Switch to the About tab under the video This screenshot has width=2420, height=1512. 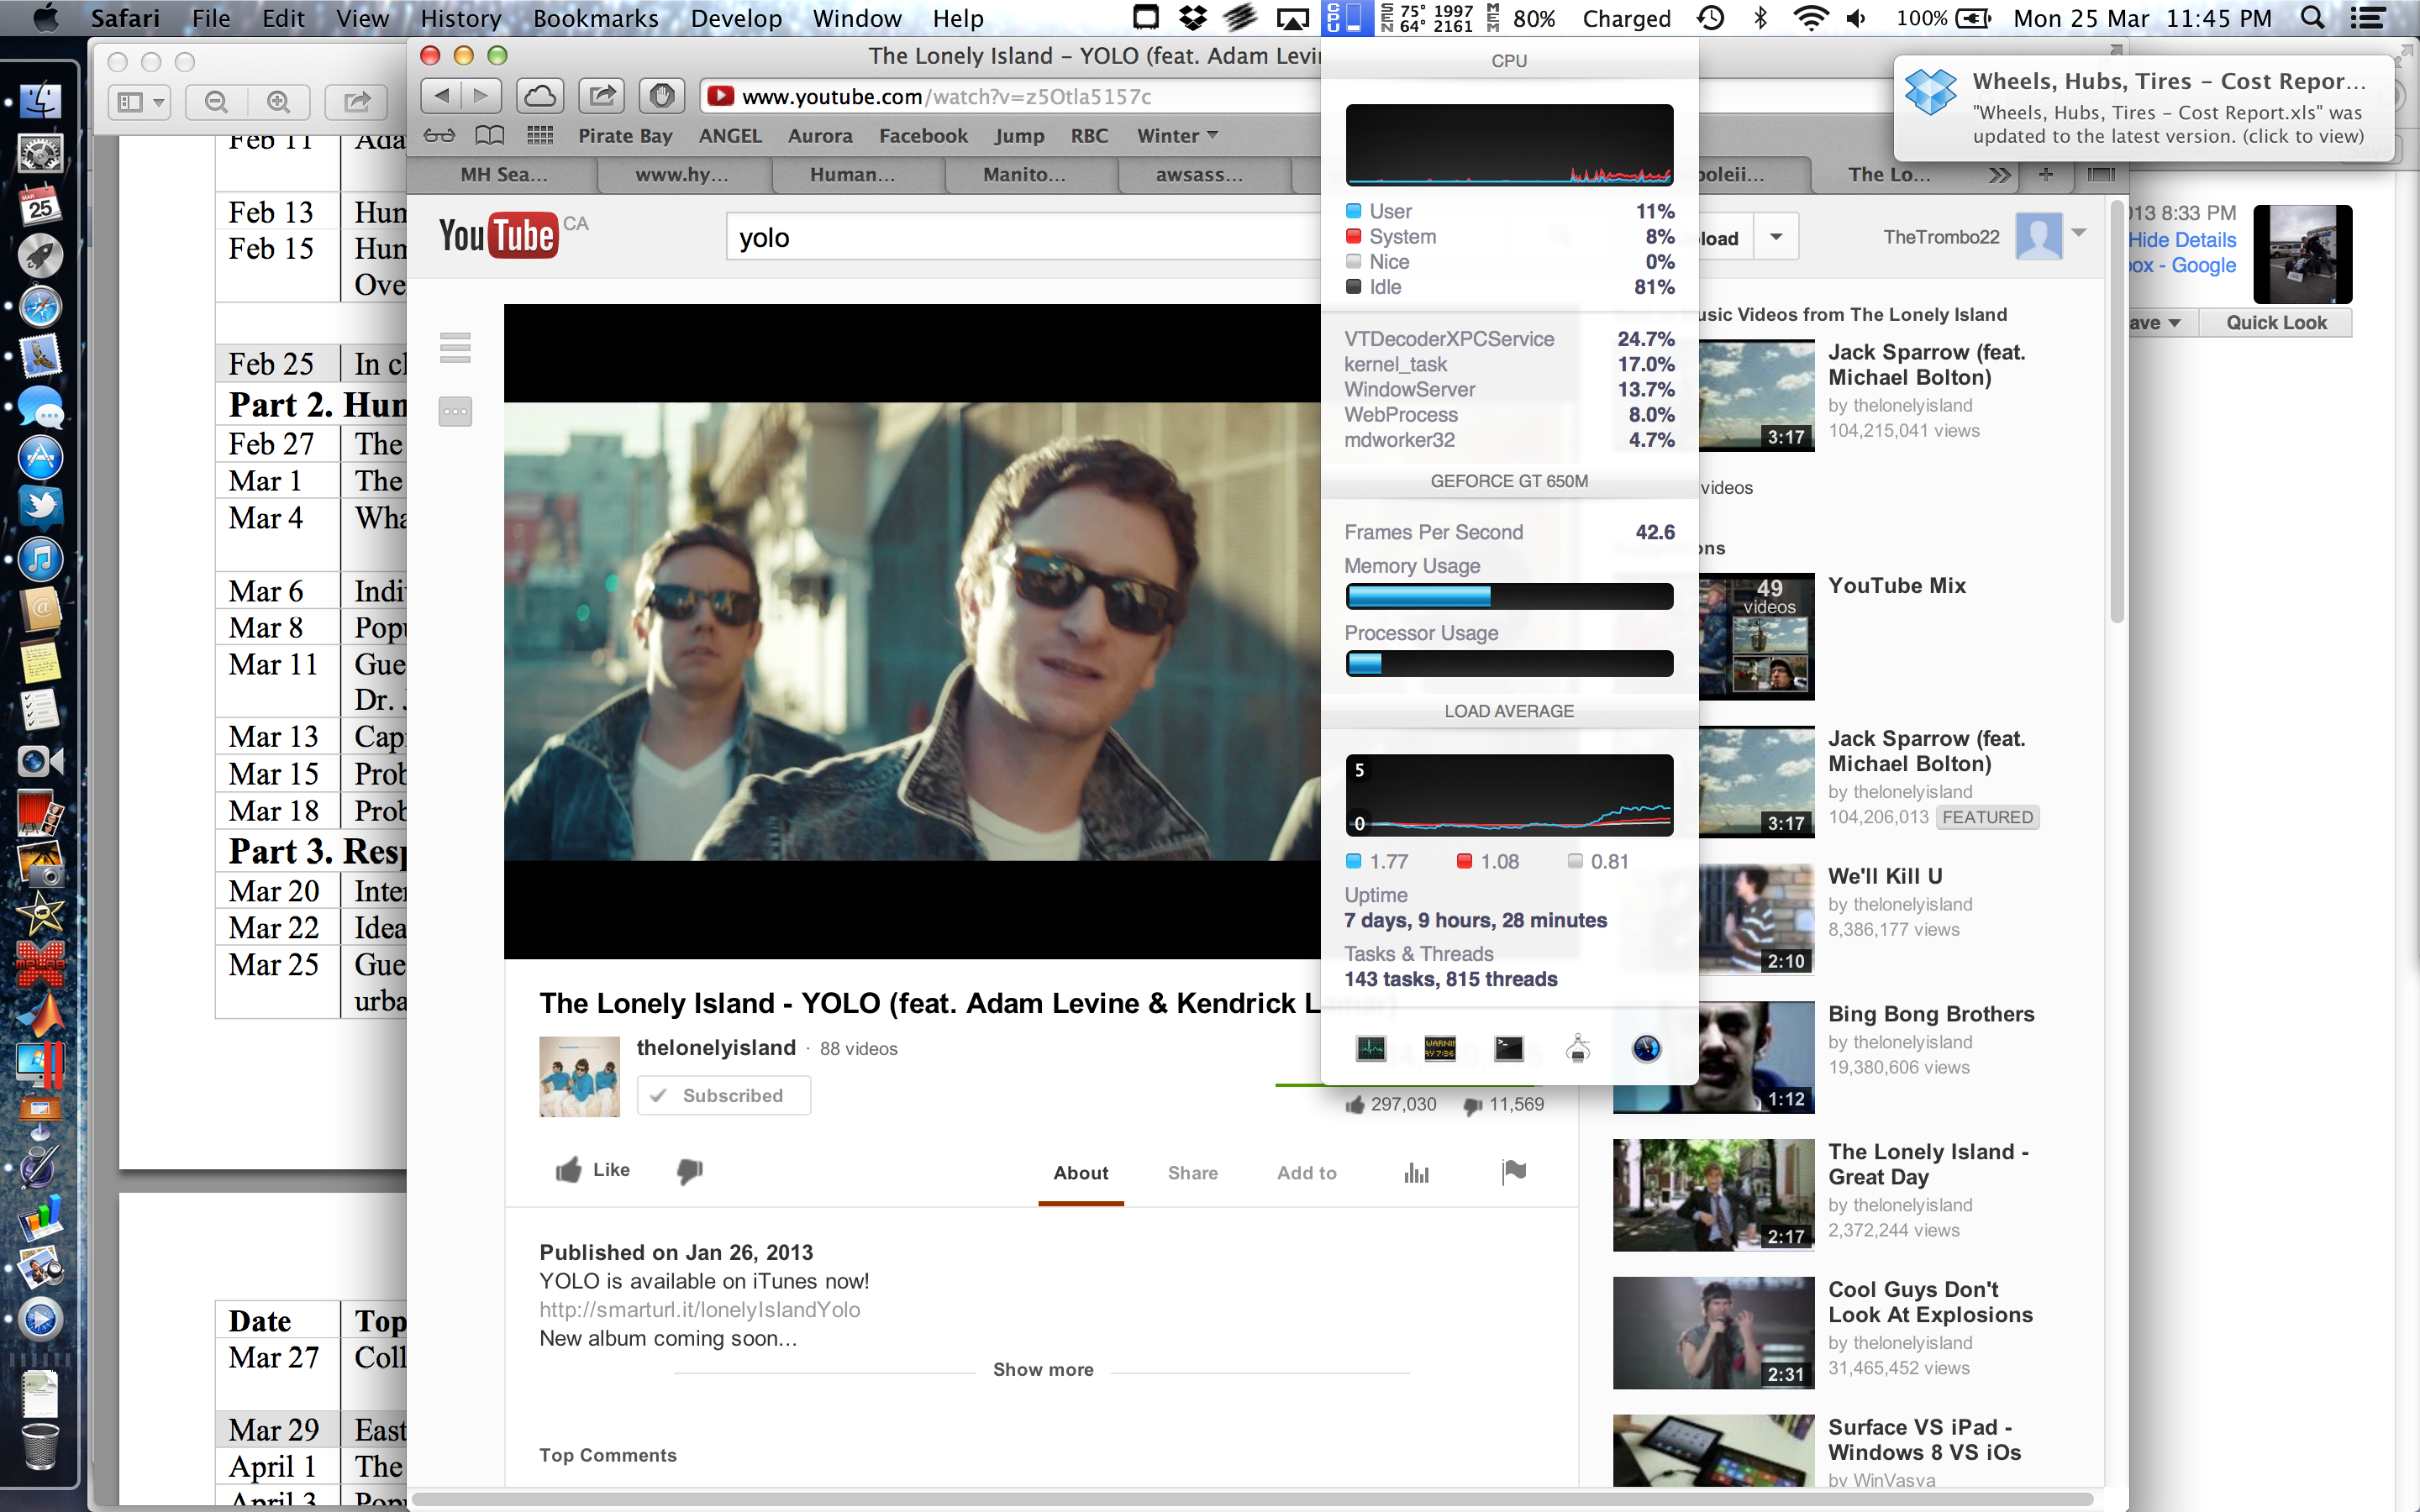1080,1172
